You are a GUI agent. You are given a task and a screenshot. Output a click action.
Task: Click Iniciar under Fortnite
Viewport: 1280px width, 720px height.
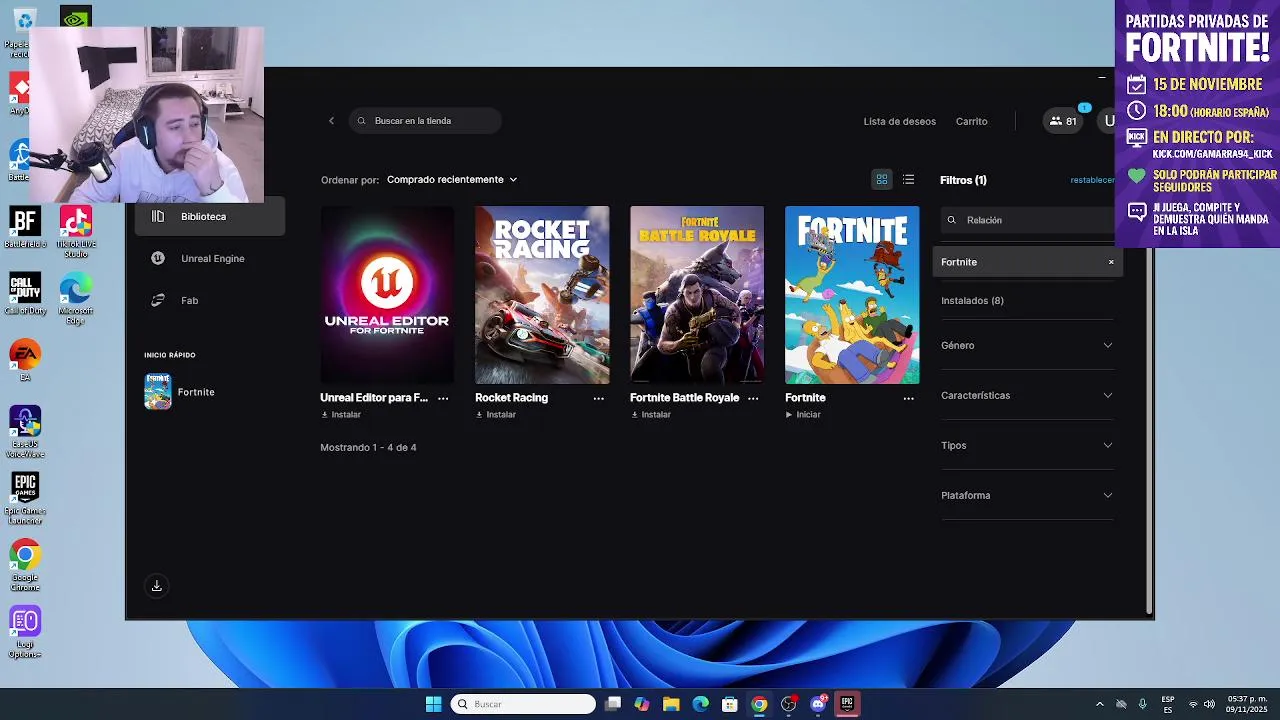pyautogui.click(x=803, y=415)
